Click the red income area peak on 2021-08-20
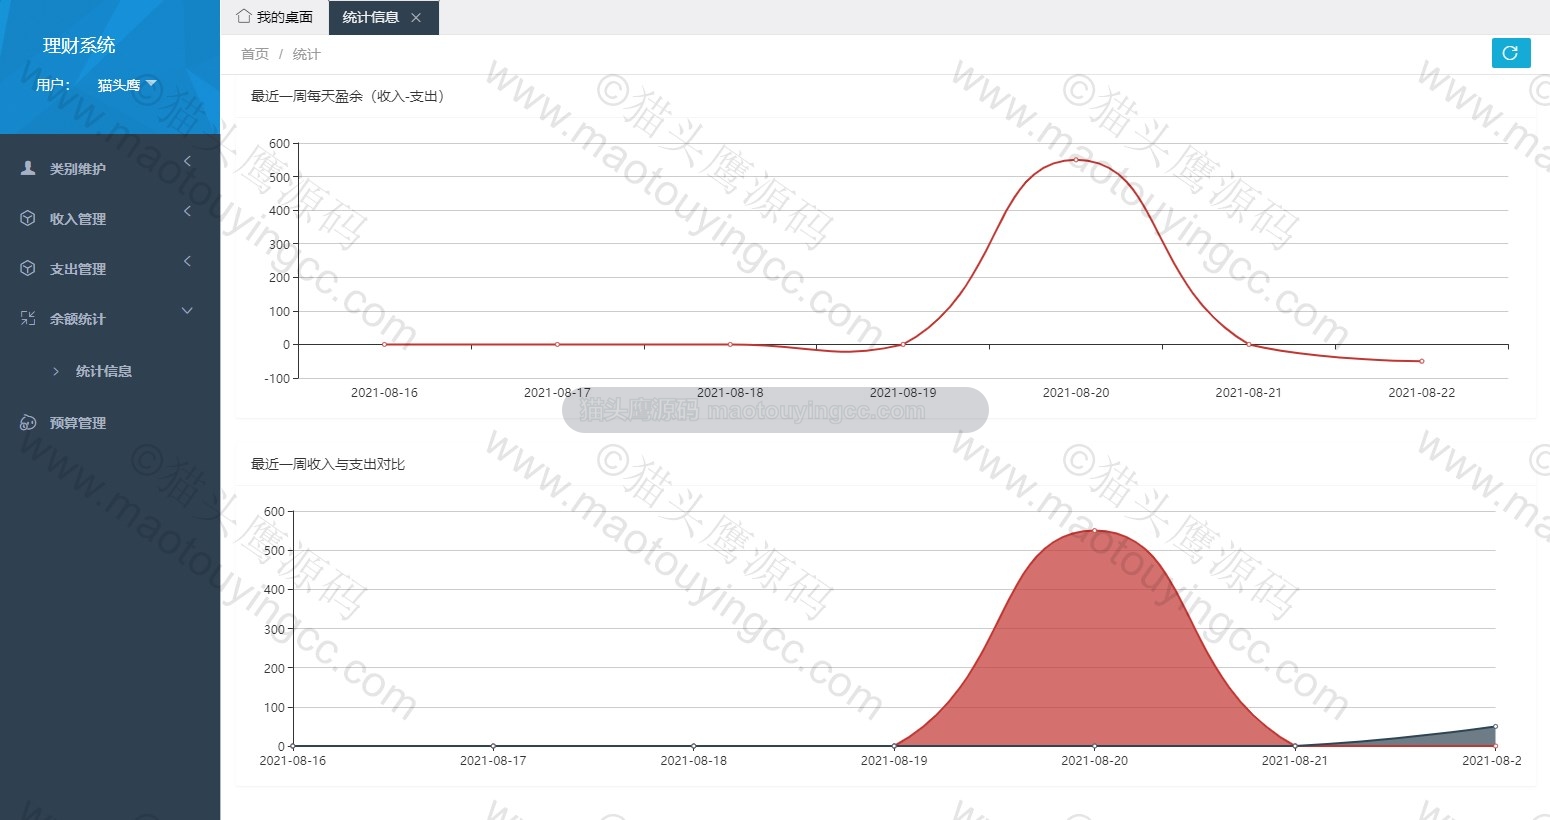This screenshot has width=1550, height=820. 1094,531
